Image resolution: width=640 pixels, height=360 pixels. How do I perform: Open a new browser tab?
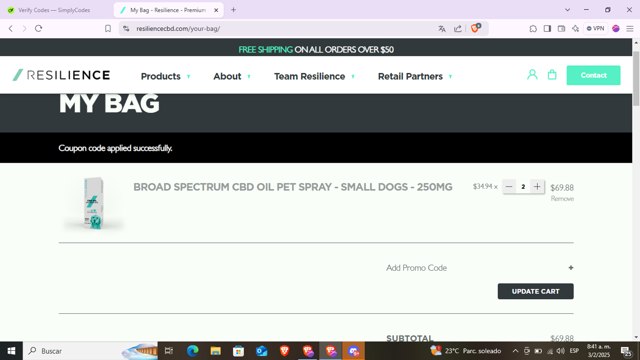(x=233, y=10)
